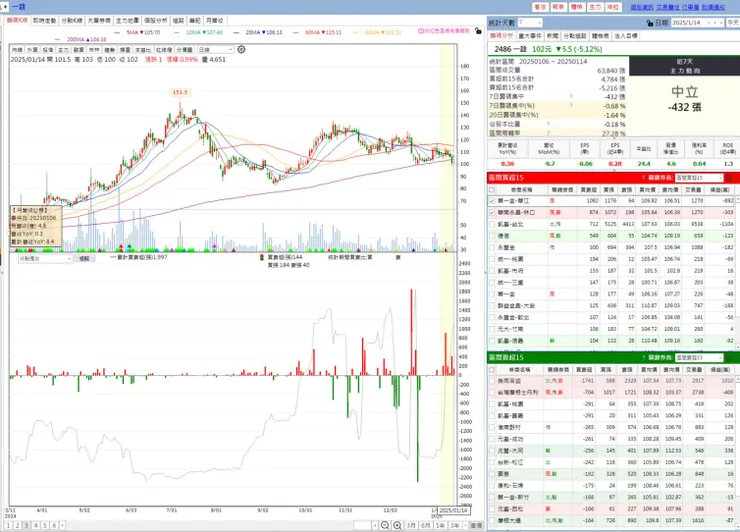Tick the checkbox for 永豐金 row
The width and height of the screenshot is (740, 532).
492,247
